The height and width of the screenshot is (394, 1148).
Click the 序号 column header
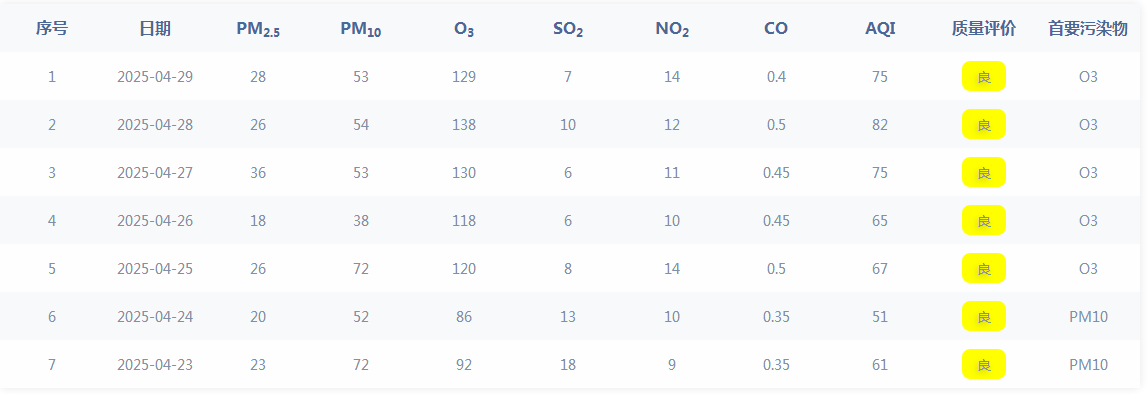click(52, 29)
